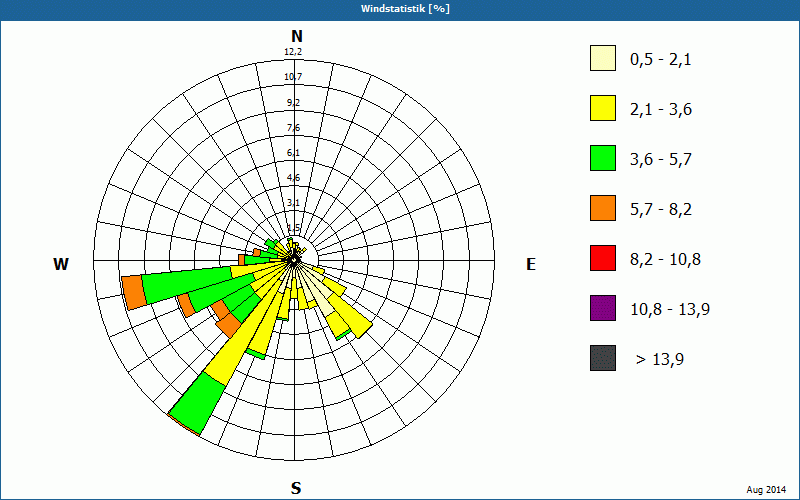Click the 'Aug 2014' date label
Viewport: 800px width, 500px height.
point(766,490)
